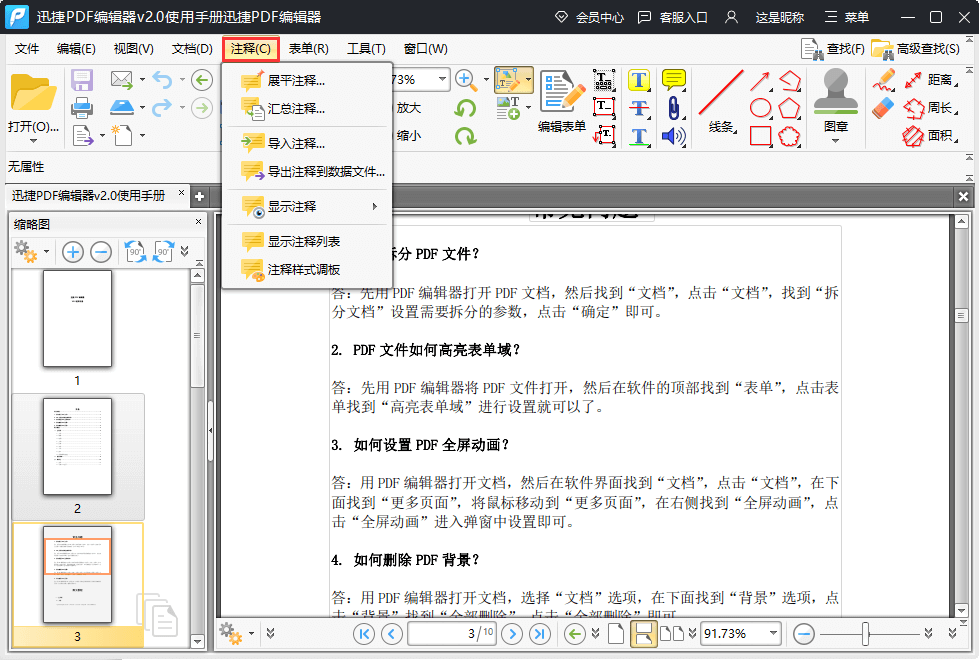Open the 91.73% zoom dropdown at bottom
Image resolution: width=980 pixels, height=660 pixels.
[772, 633]
